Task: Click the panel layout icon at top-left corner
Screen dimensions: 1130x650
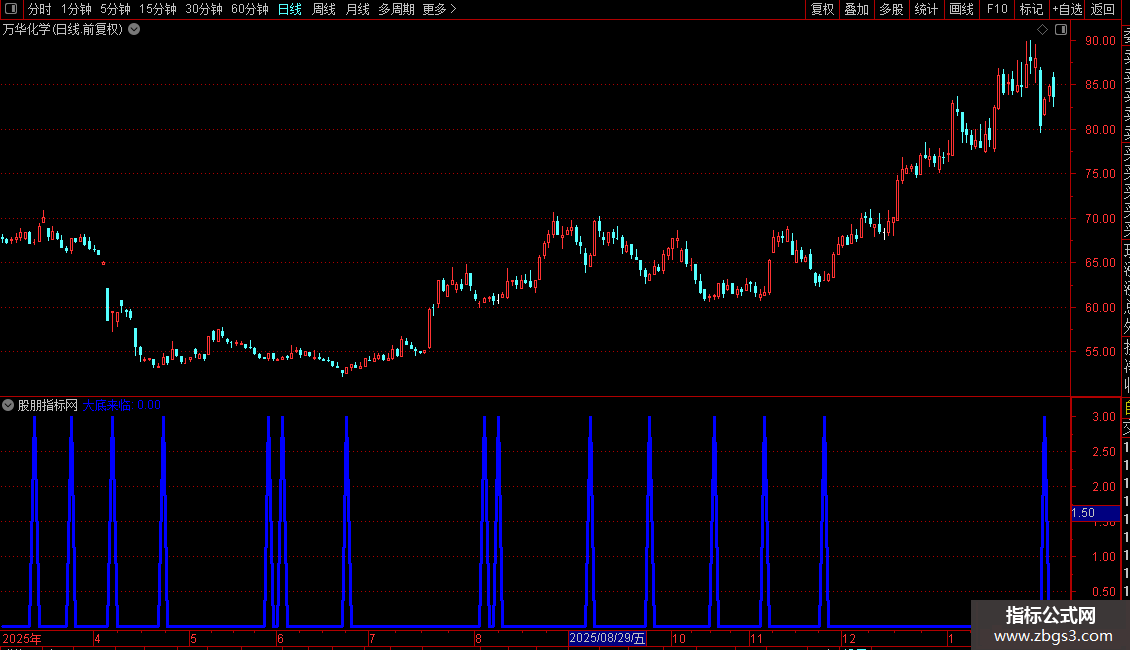Action: (x=11, y=9)
